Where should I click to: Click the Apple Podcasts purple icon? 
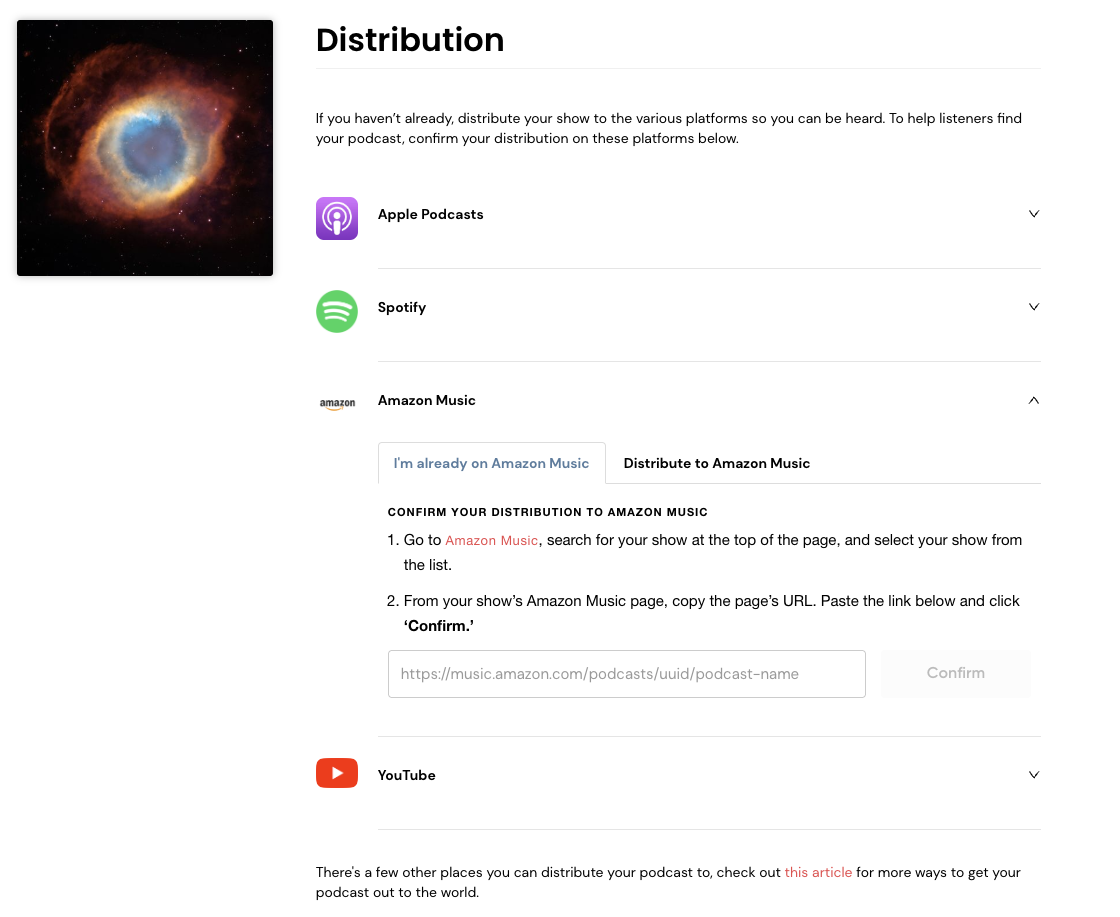(336, 219)
